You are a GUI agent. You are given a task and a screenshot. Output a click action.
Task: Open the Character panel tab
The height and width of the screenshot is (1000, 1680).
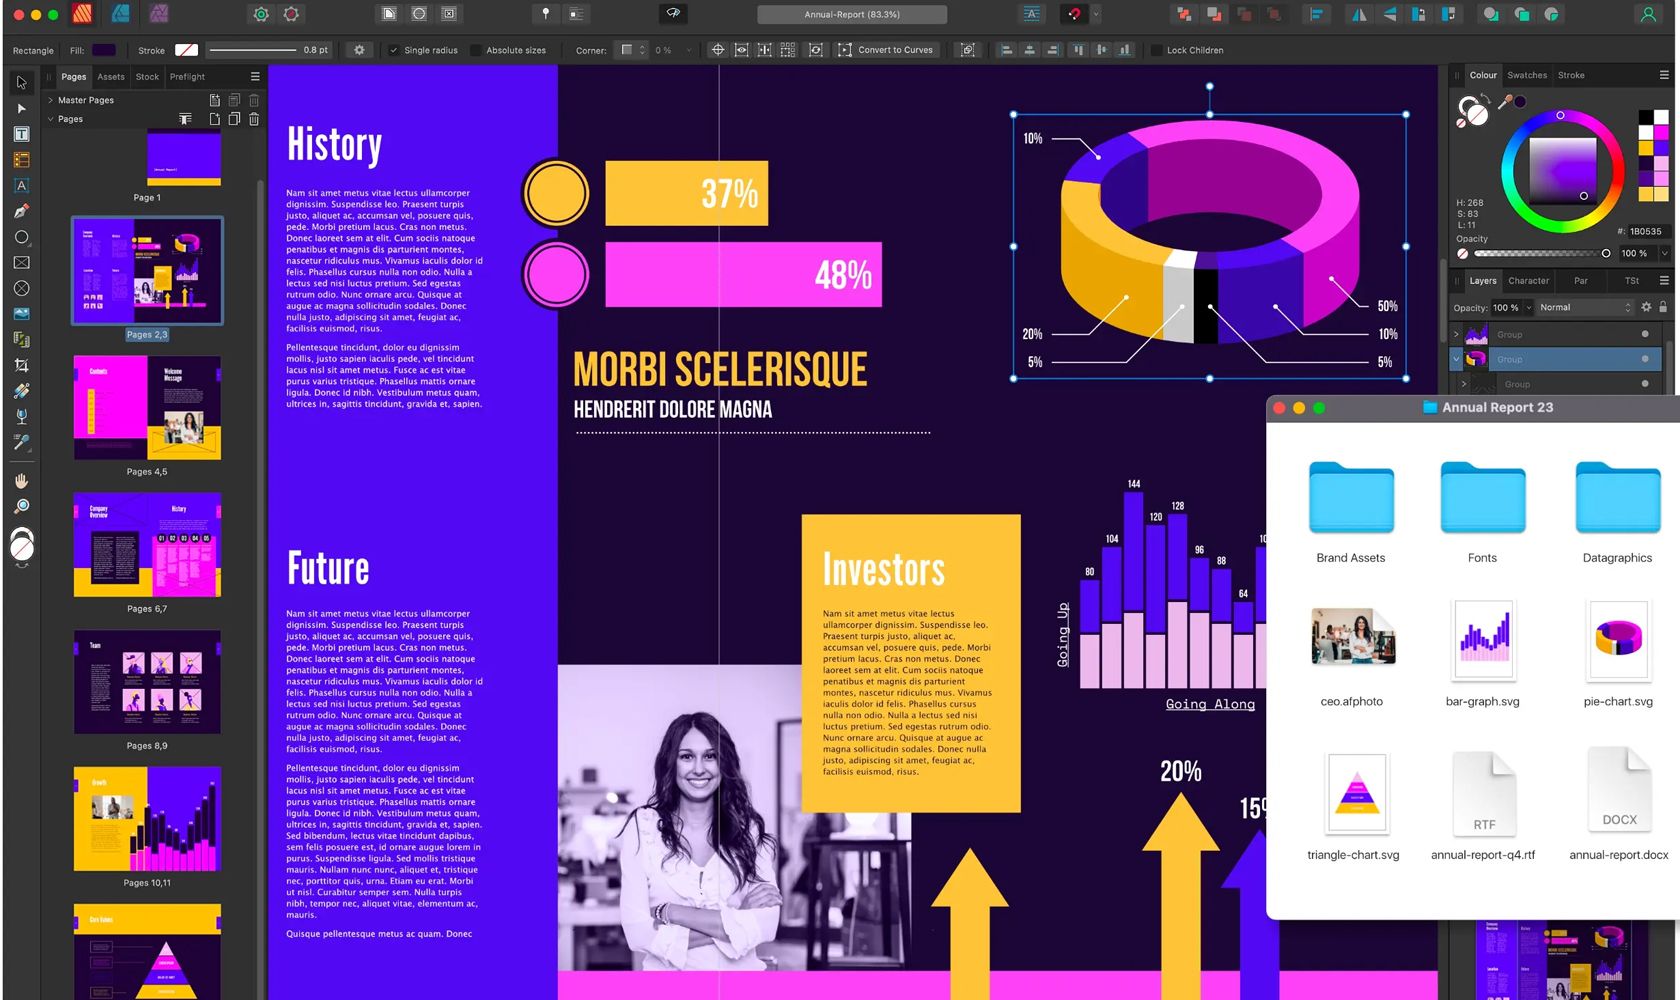pyautogui.click(x=1529, y=281)
